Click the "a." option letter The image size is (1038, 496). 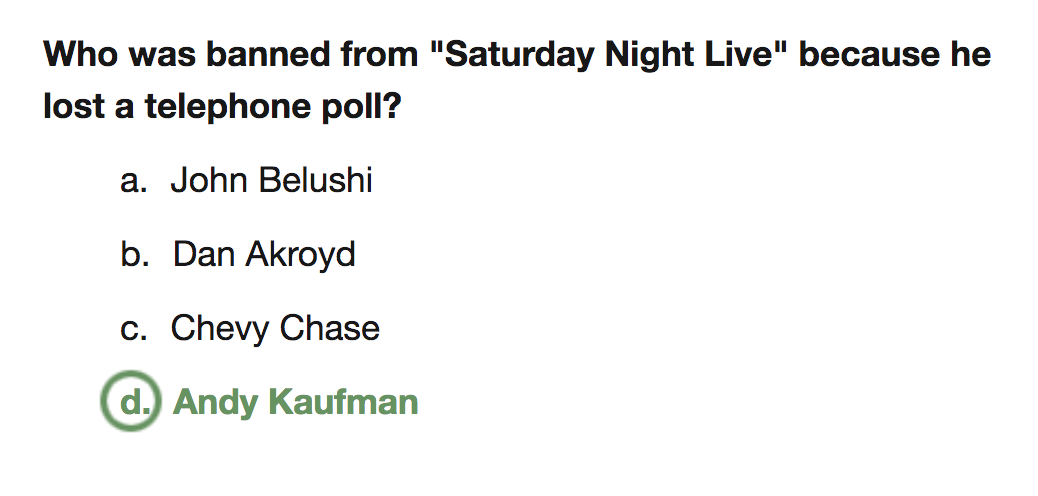point(133,181)
